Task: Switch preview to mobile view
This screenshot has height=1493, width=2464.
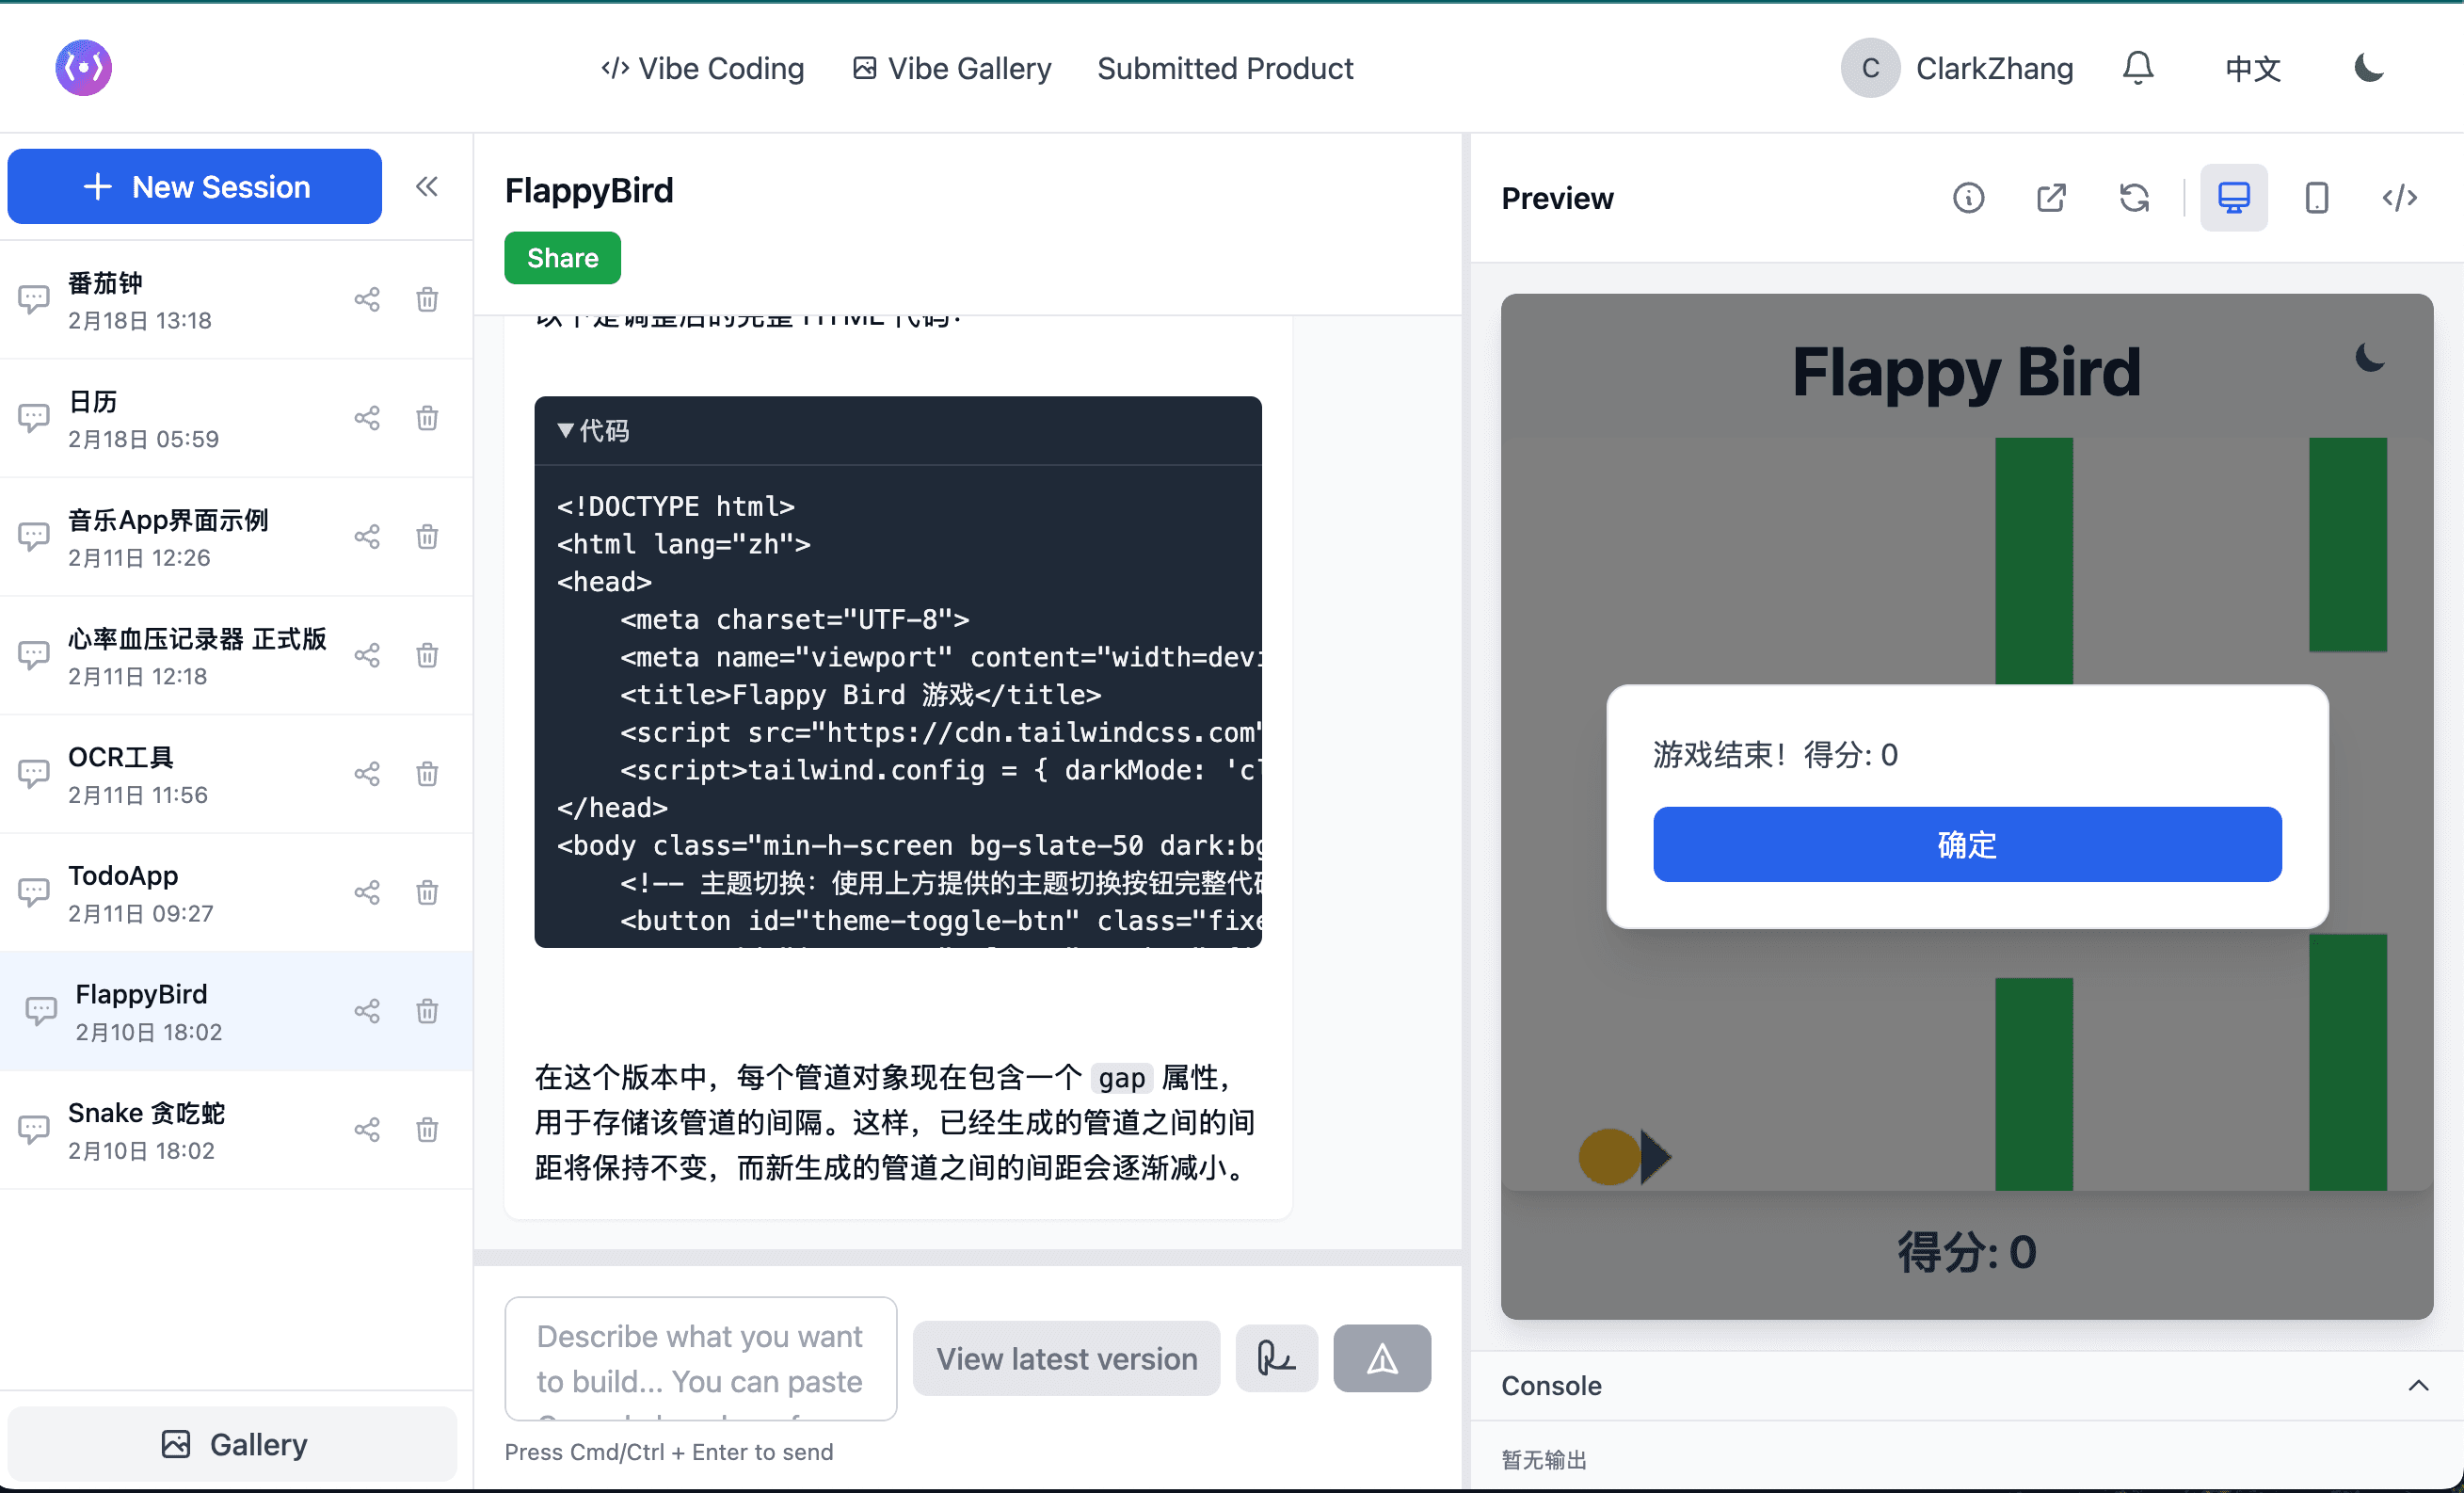Action: tap(2317, 198)
